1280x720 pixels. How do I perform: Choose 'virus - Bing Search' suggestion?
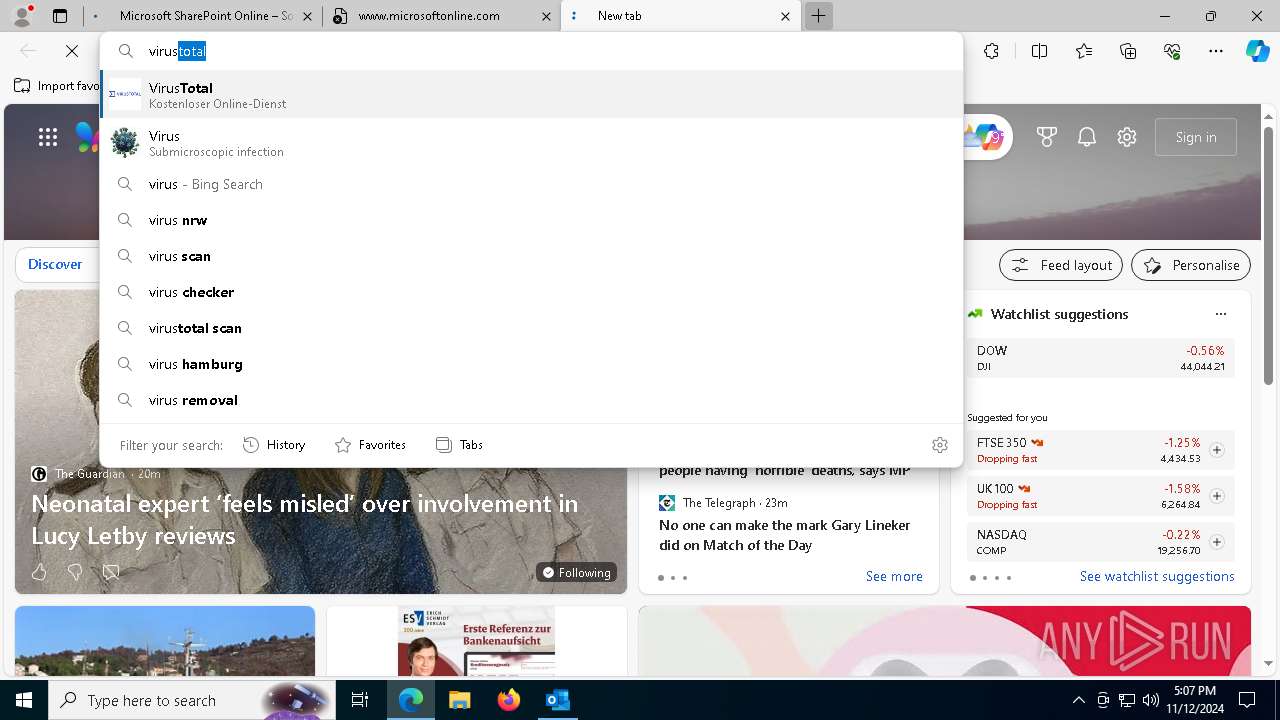[531, 184]
